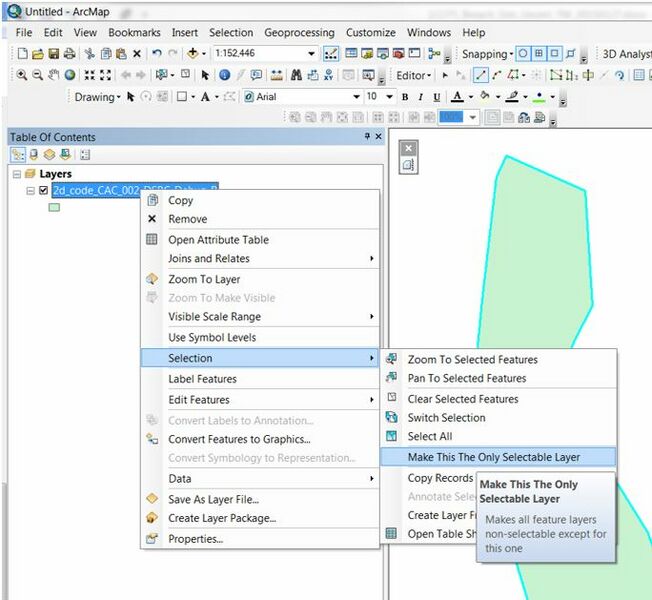Choose Switch Selection

tap(498, 417)
